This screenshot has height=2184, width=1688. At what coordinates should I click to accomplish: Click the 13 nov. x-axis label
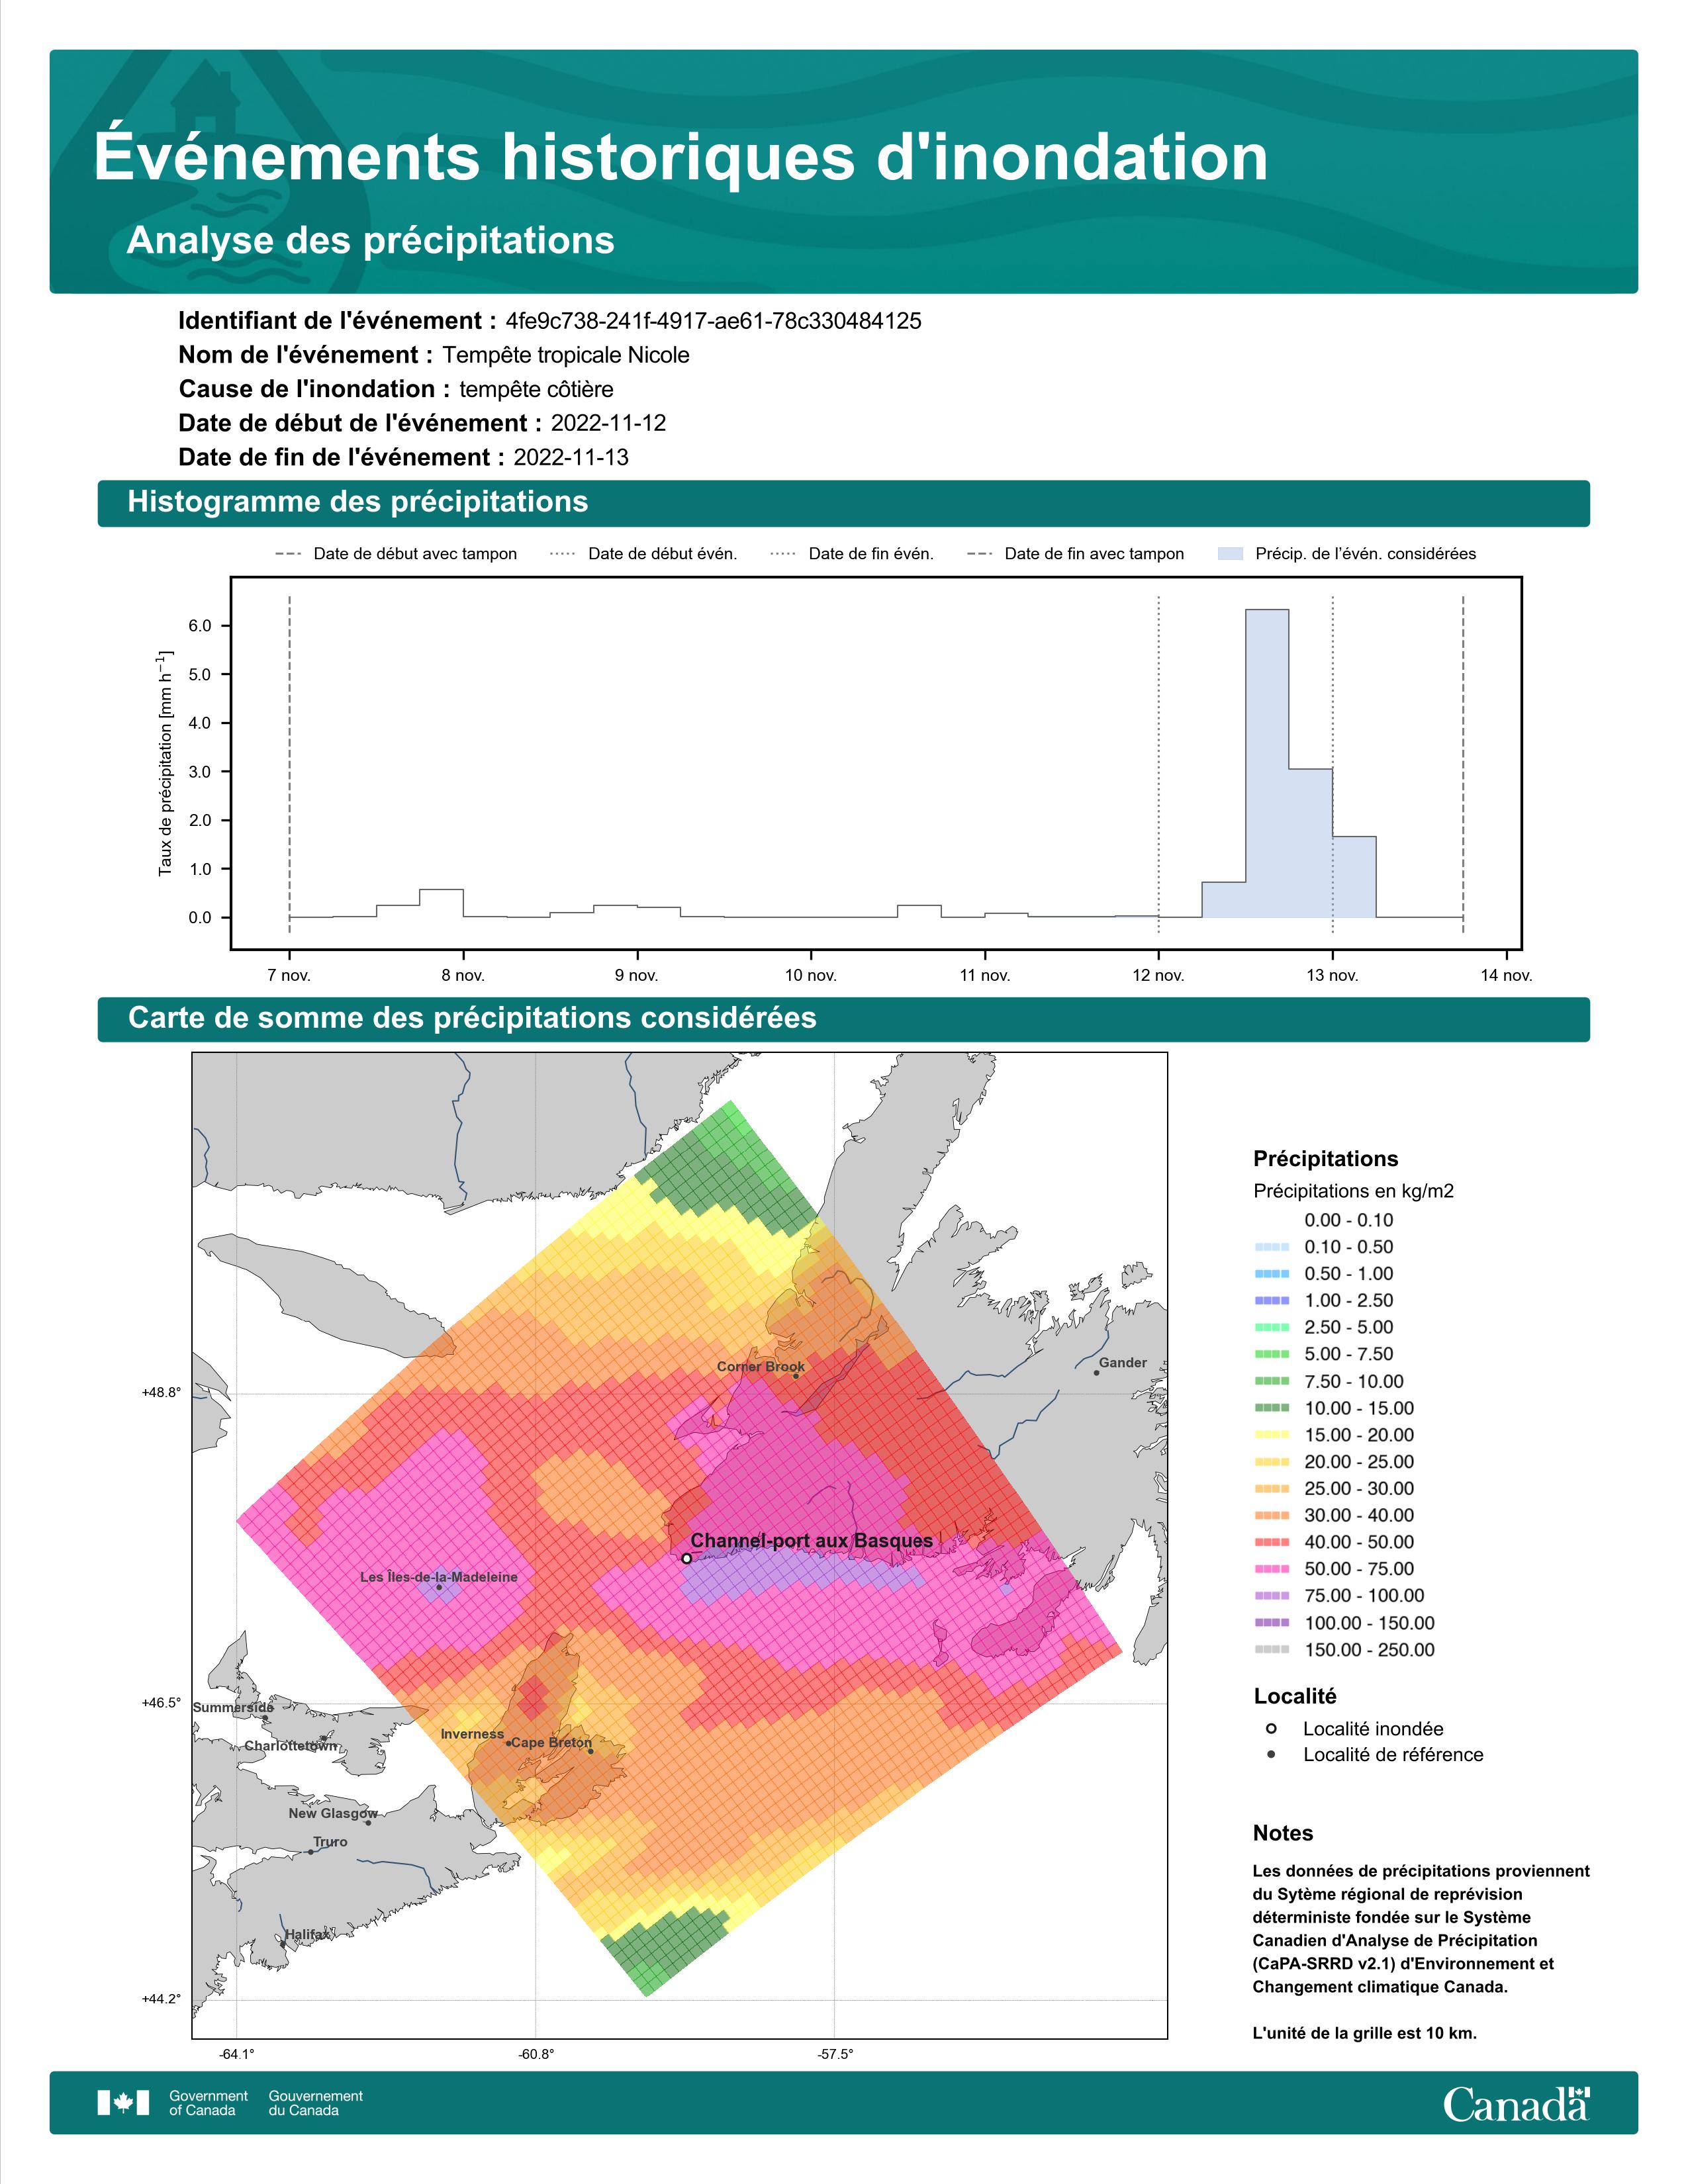[1332, 975]
